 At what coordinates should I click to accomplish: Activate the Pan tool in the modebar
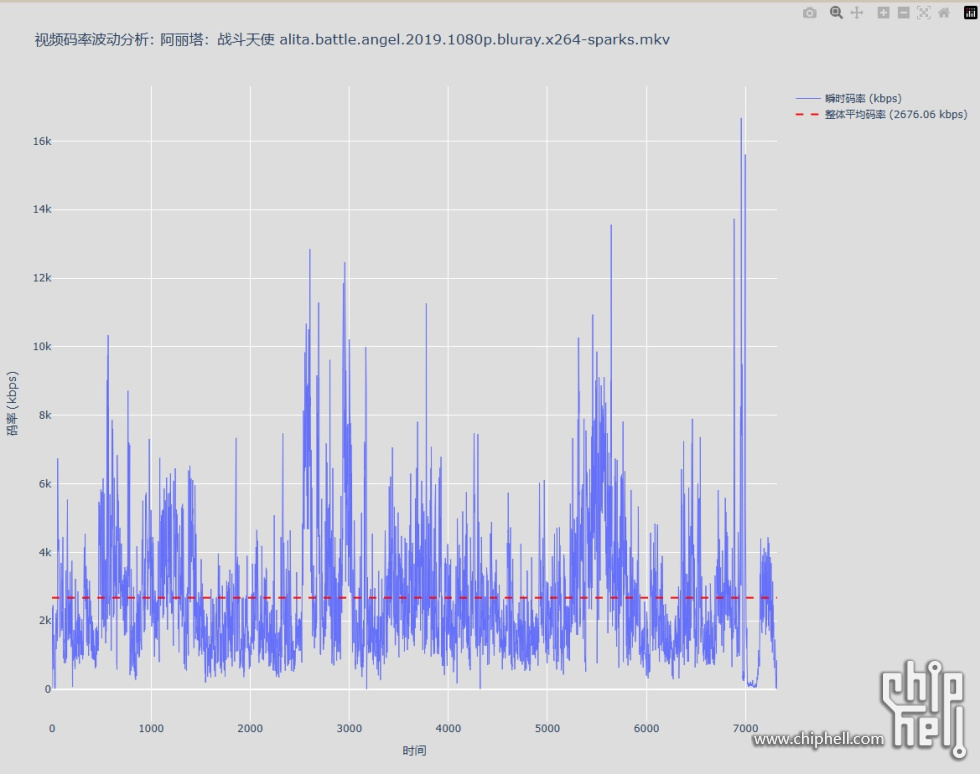[857, 13]
